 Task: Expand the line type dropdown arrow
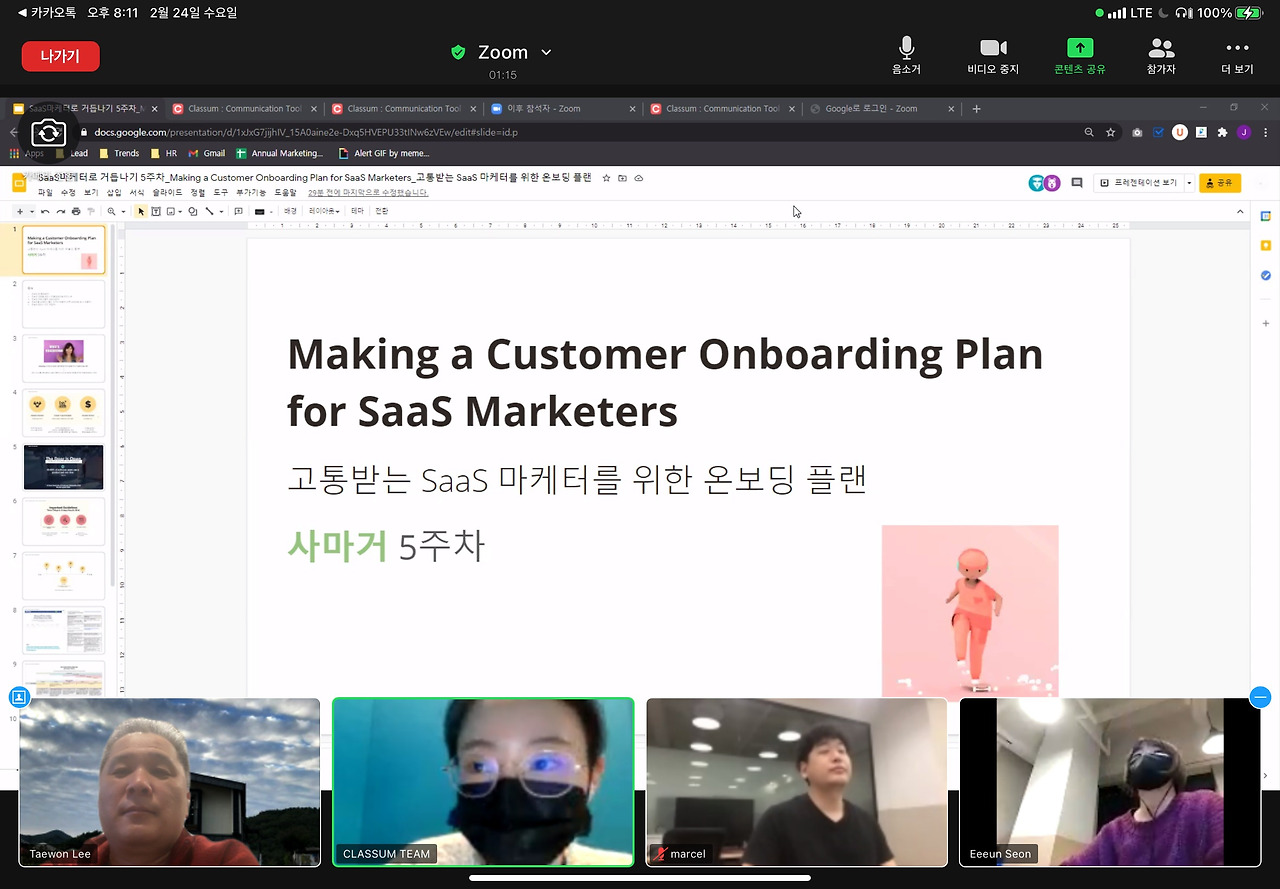point(220,212)
